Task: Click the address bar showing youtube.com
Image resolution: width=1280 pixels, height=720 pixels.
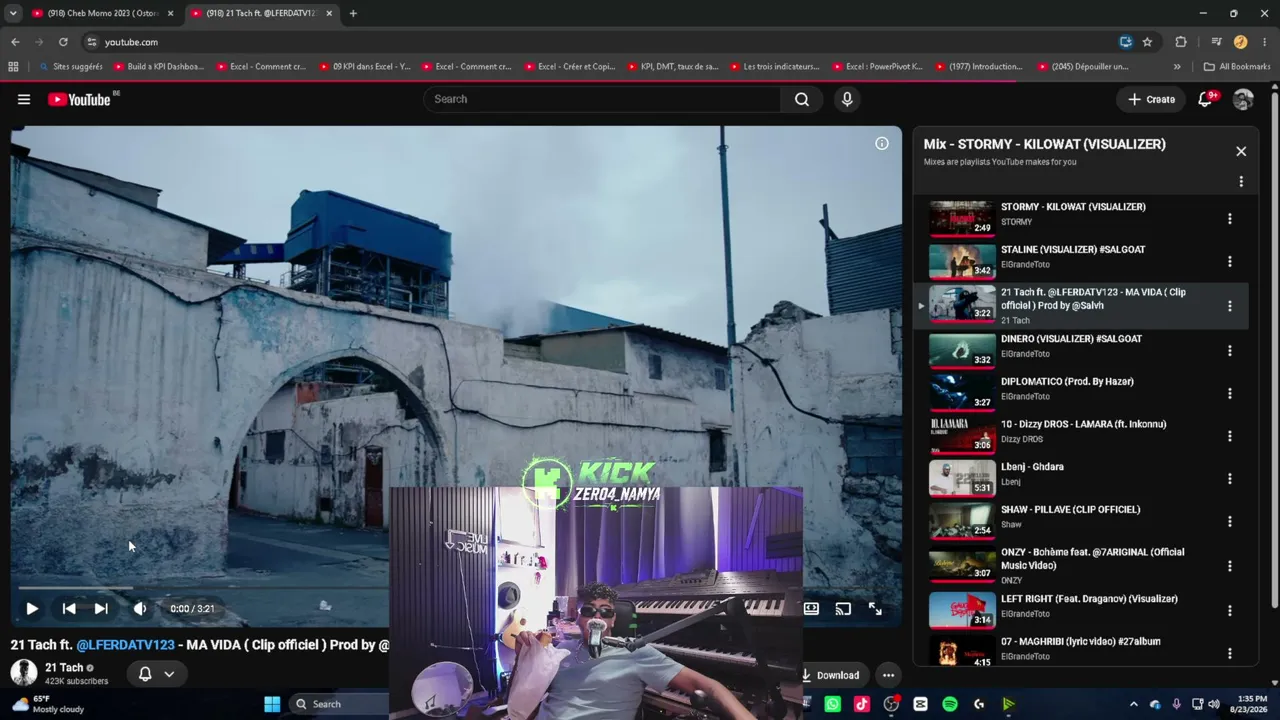Action: [600, 42]
